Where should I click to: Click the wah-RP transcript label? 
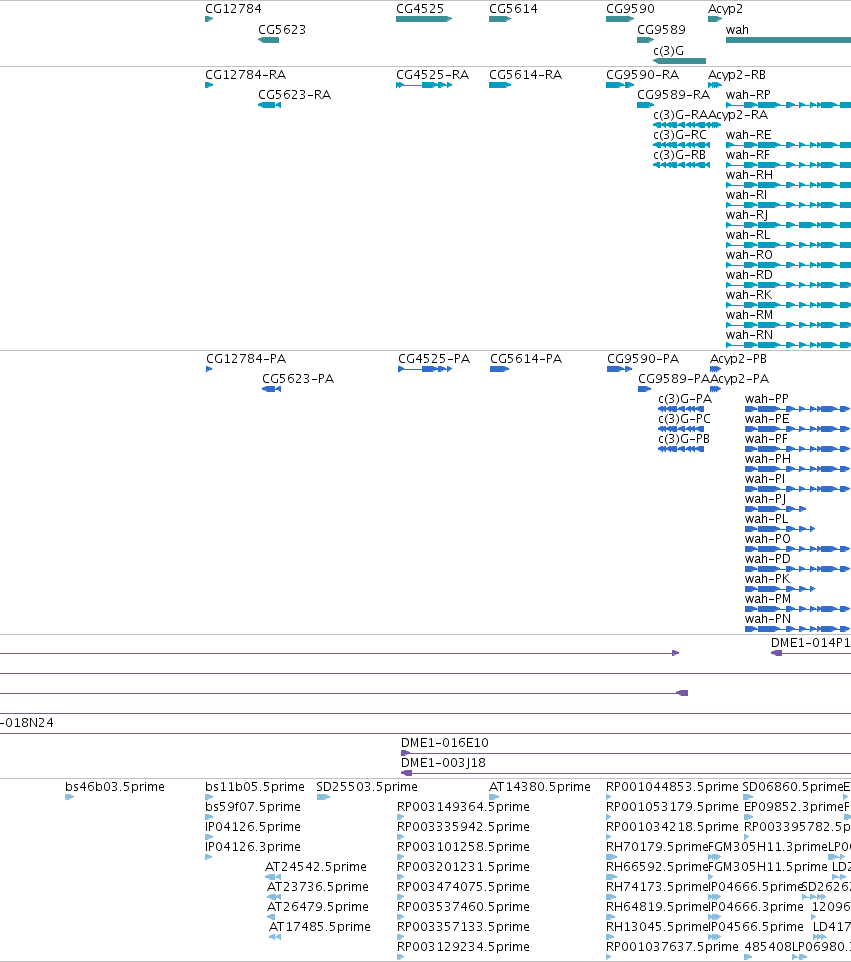click(748, 94)
